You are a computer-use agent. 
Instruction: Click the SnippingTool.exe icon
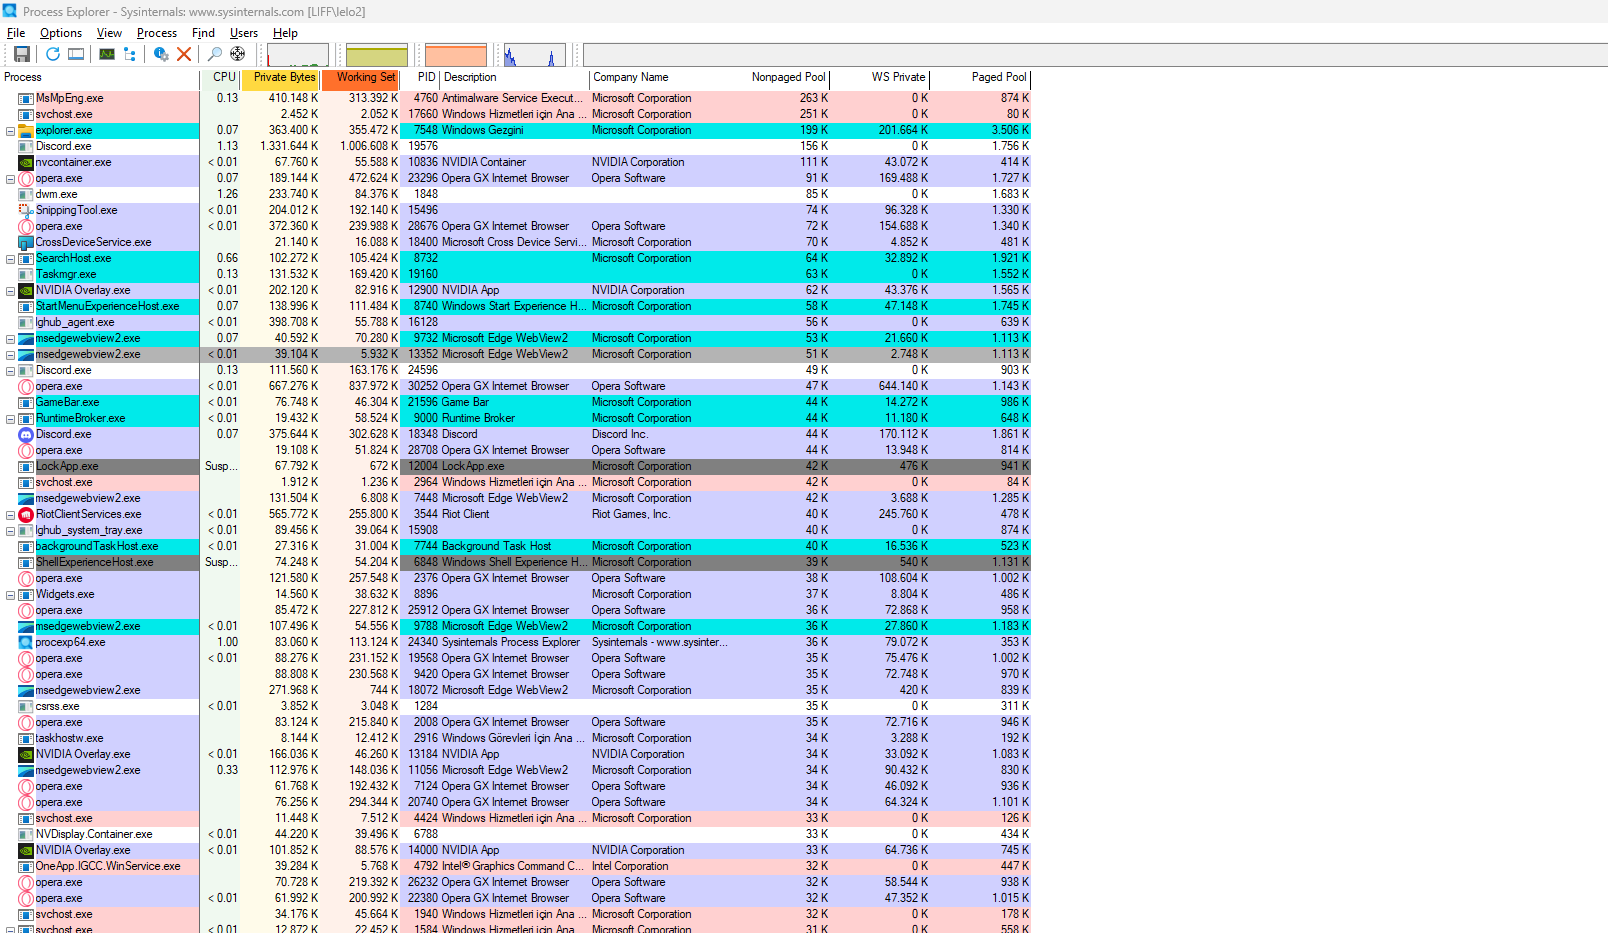pyautogui.click(x=26, y=210)
